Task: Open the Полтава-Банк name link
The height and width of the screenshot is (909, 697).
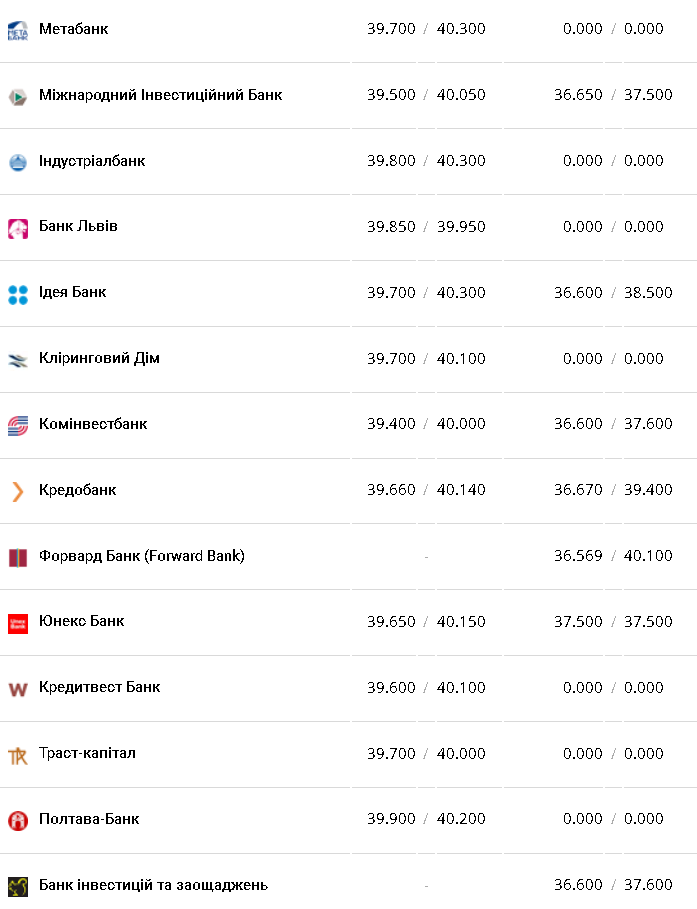Action: point(89,819)
